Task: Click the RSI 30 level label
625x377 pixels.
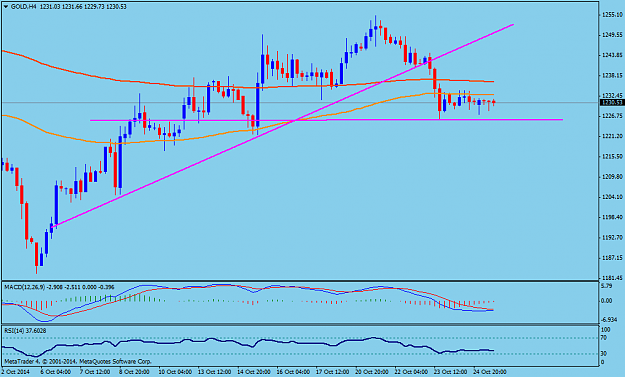Action: coord(603,353)
